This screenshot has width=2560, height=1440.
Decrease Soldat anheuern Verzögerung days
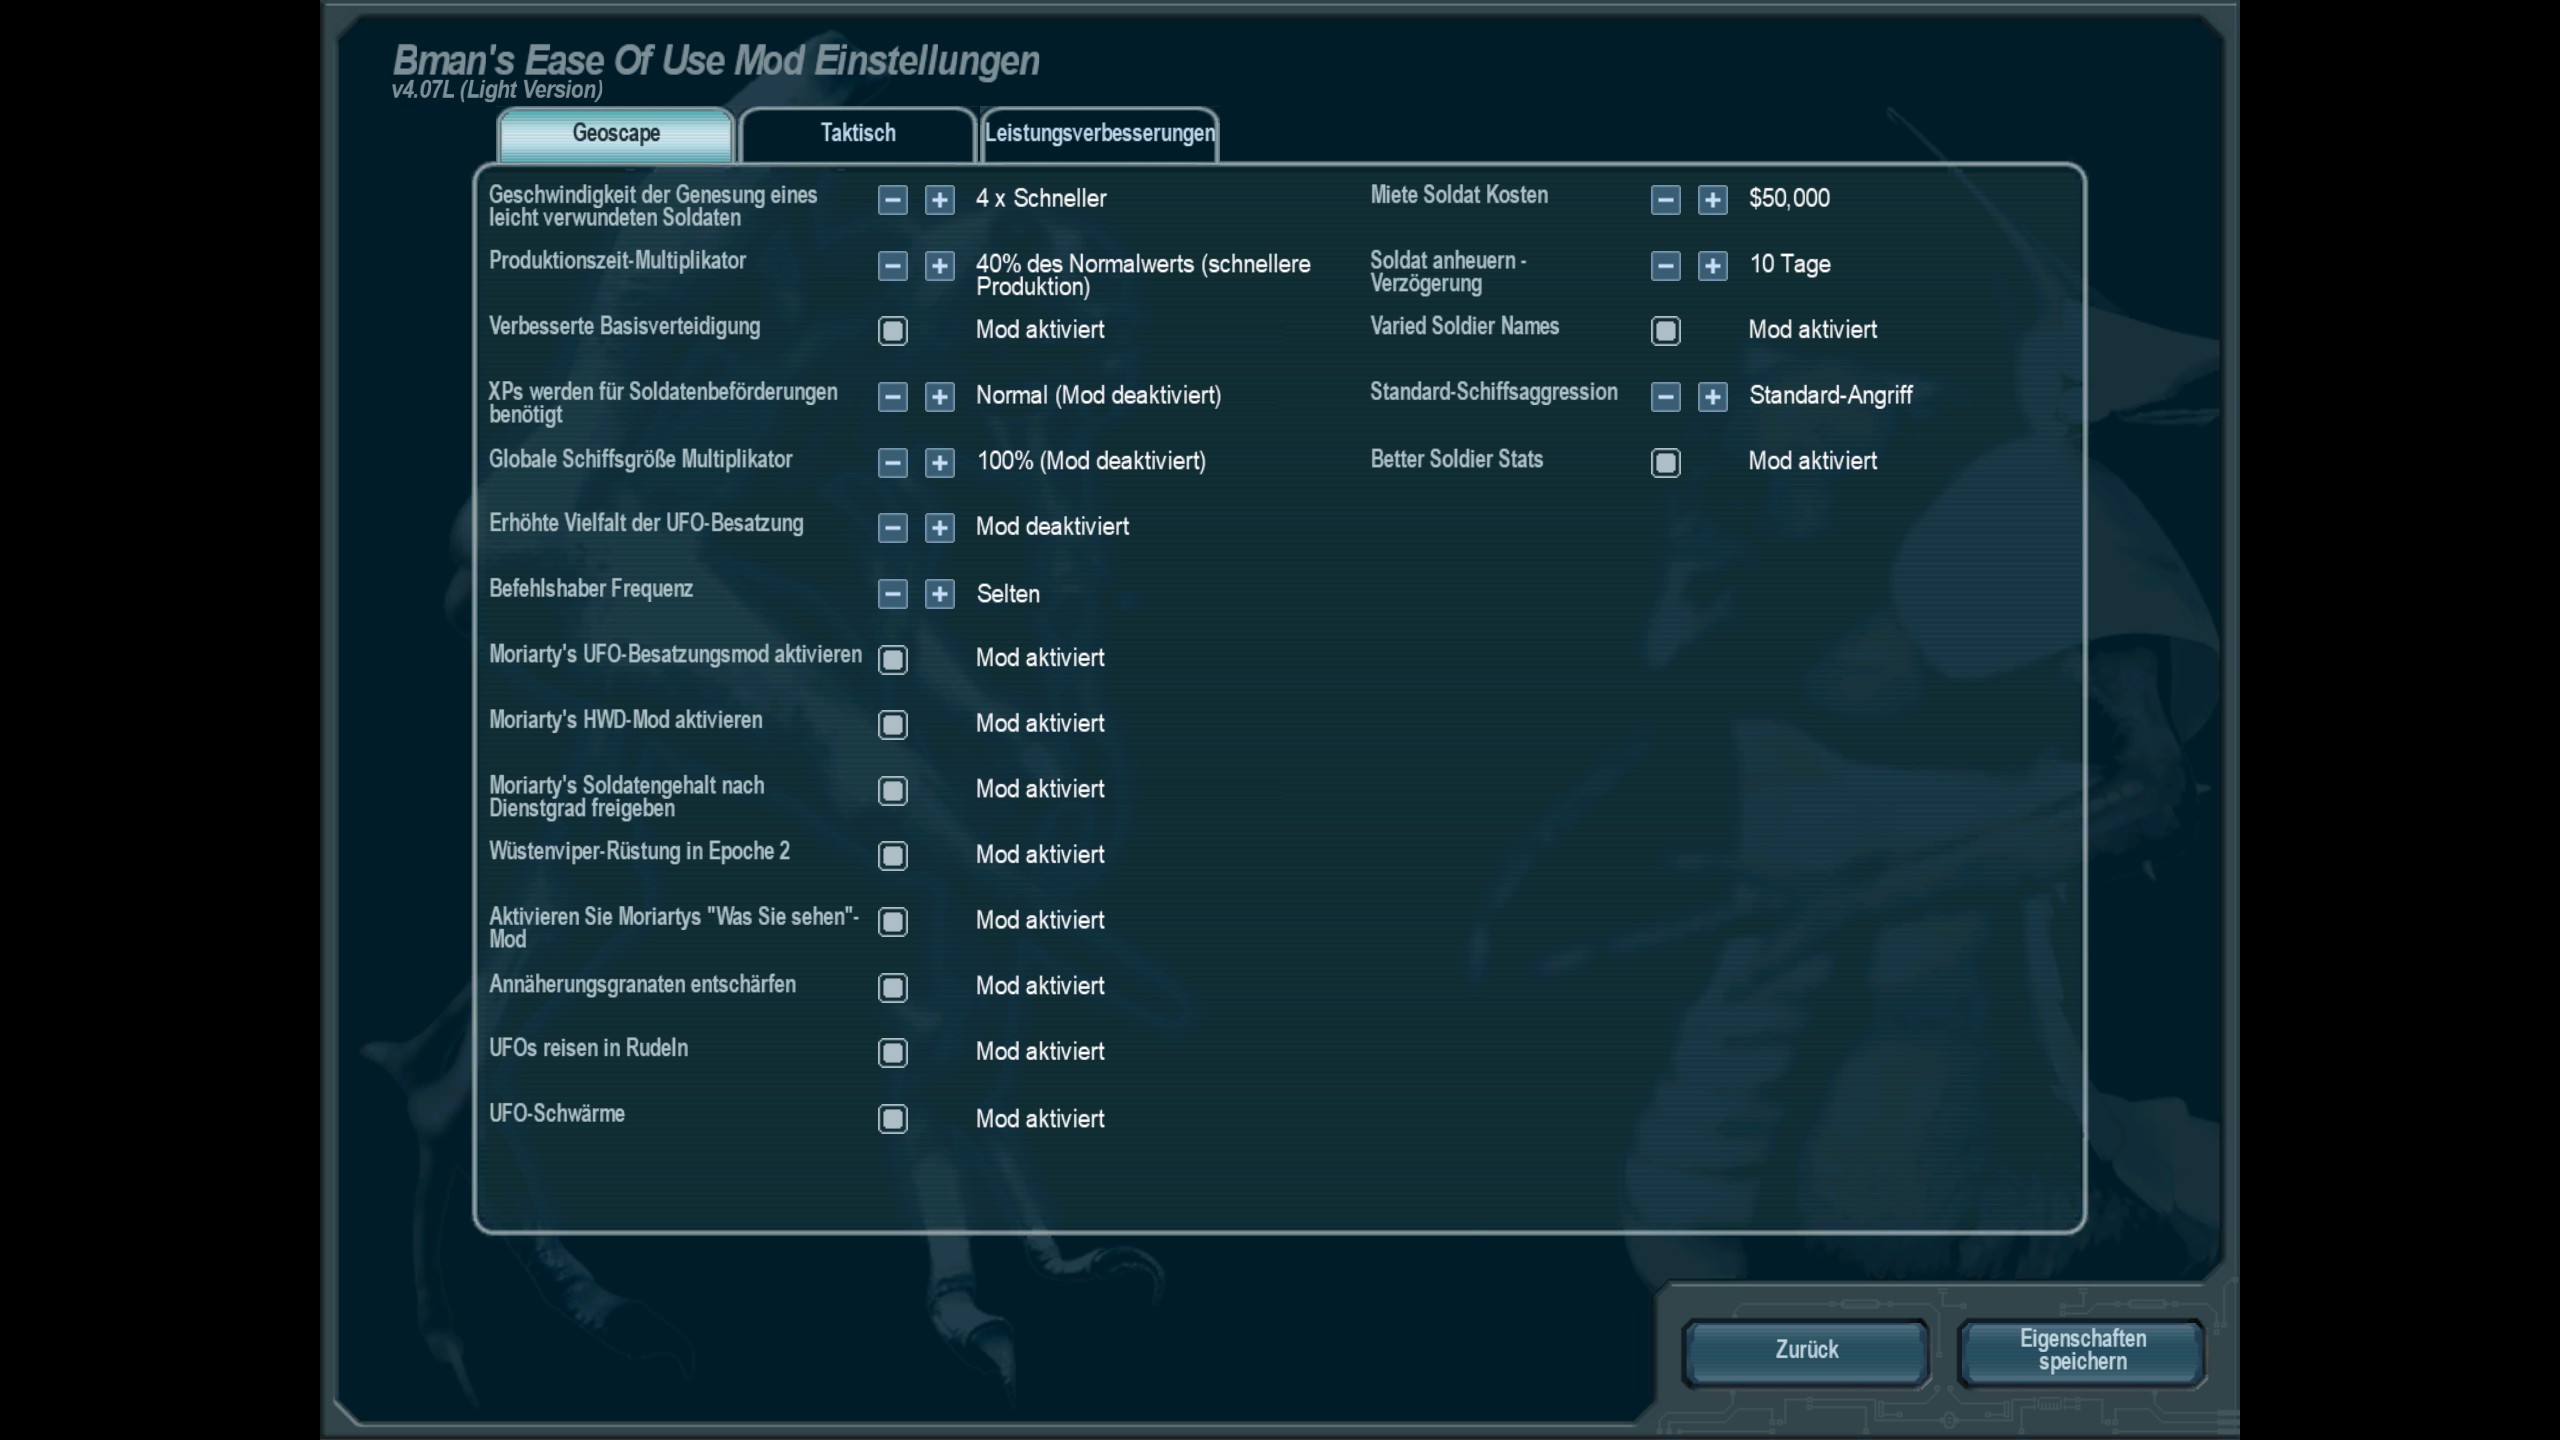(x=1665, y=266)
